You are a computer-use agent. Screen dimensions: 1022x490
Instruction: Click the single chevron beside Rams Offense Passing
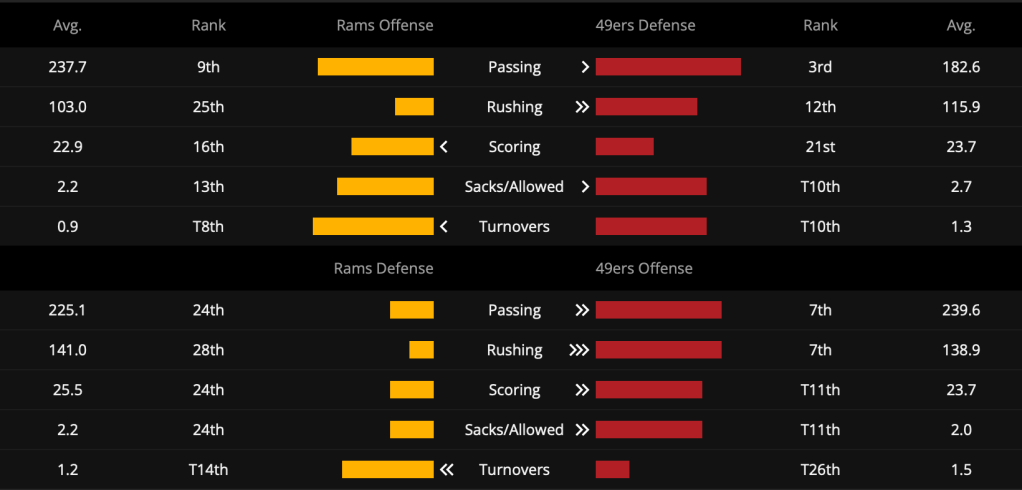click(585, 67)
